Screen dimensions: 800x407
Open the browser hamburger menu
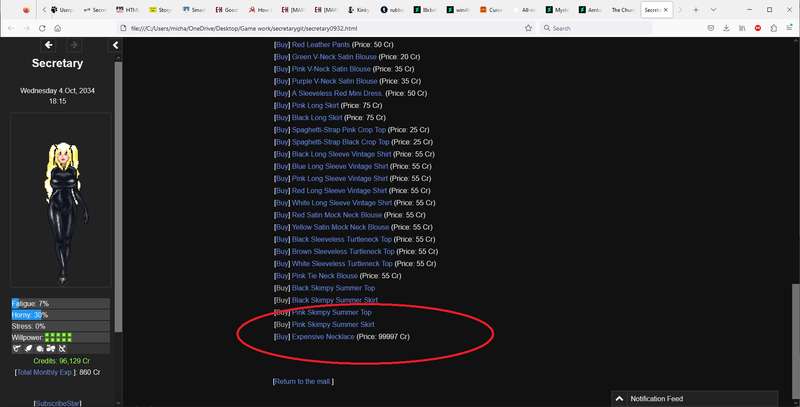789,29
